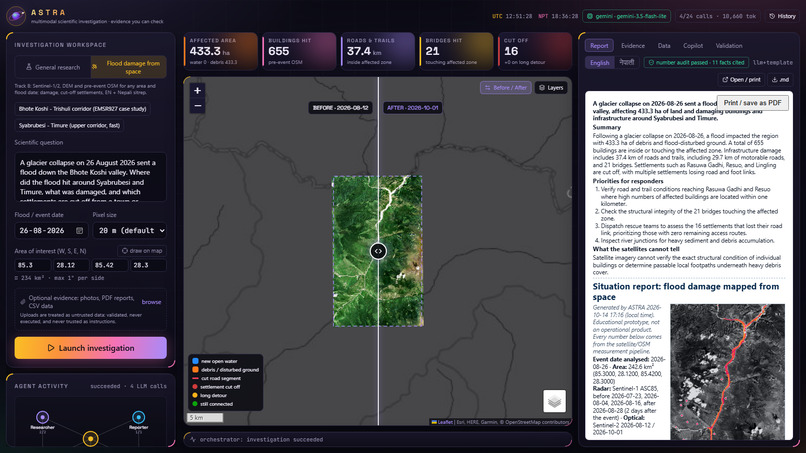Image resolution: width=806 pixels, height=453 pixels.
Task: Click the orchestrator status pulse icon
Action: click(x=193, y=440)
